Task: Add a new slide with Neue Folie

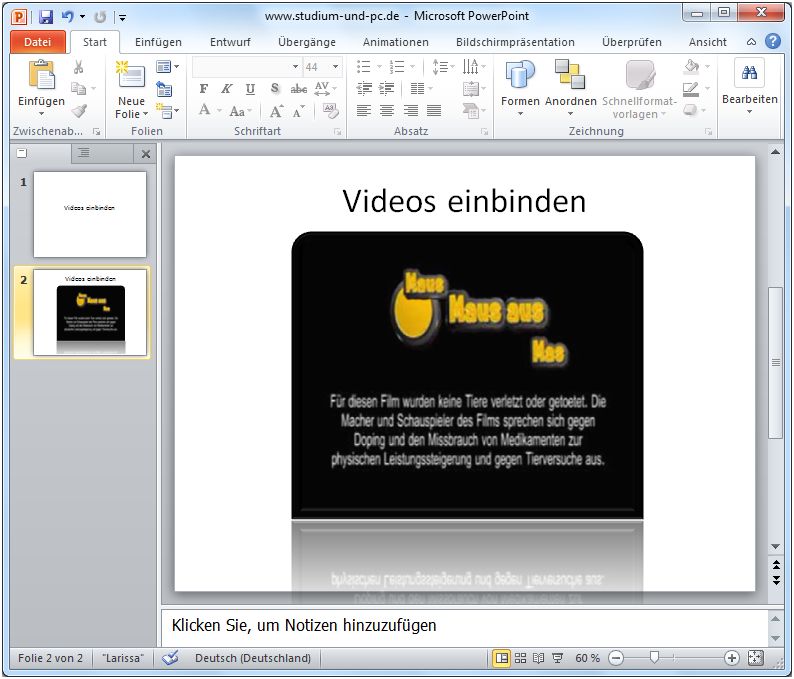Action: point(131,89)
